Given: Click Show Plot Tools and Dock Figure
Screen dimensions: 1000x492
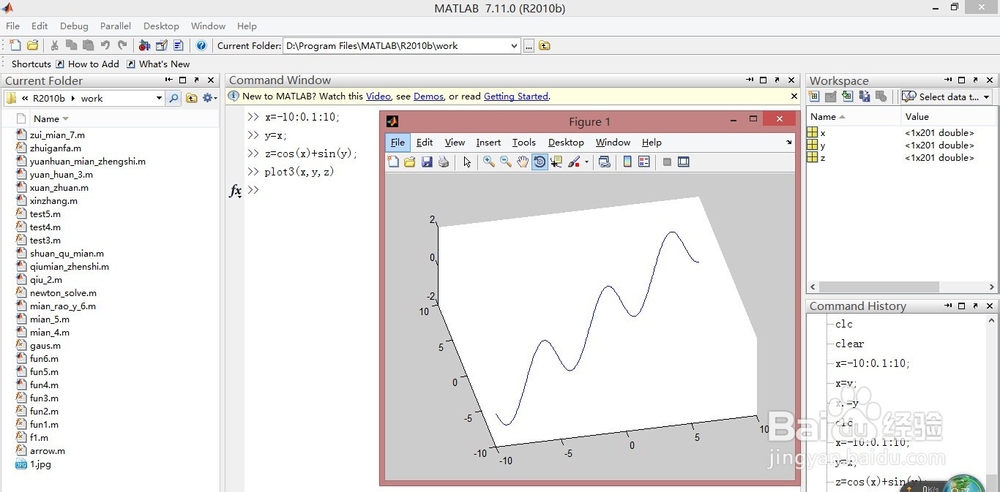Looking at the screenshot, I should [x=684, y=162].
